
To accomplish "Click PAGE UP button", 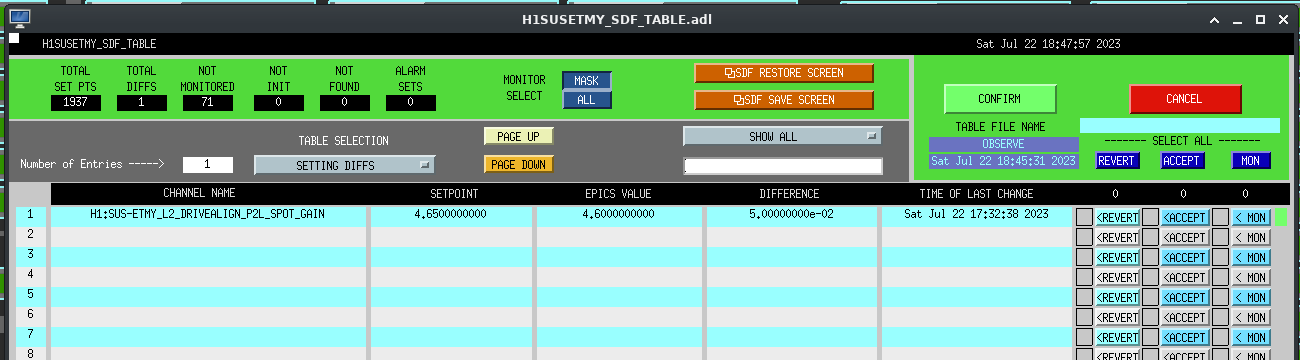I will click(x=518, y=136).
